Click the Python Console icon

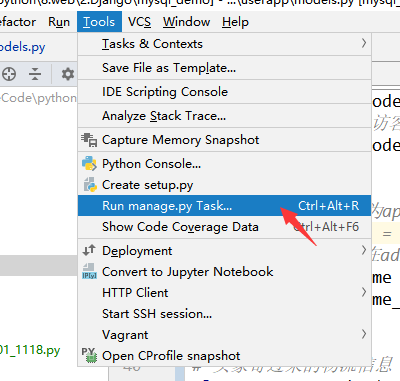tap(89, 164)
